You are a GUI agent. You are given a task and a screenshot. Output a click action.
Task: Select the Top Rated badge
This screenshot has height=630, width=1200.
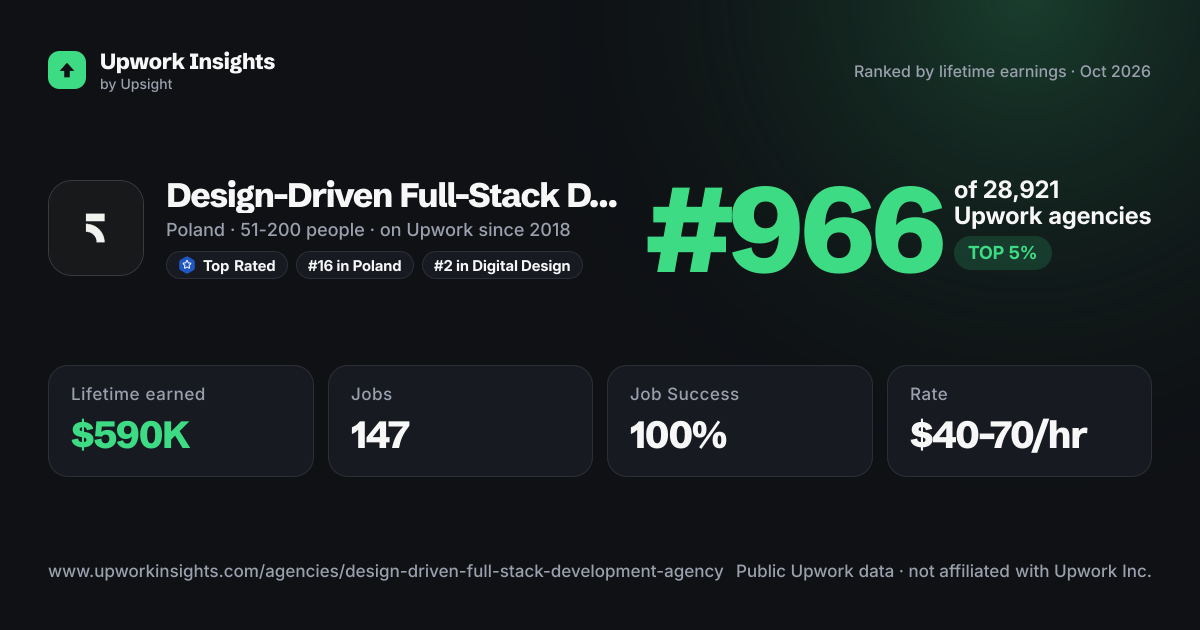(x=227, y=266)
